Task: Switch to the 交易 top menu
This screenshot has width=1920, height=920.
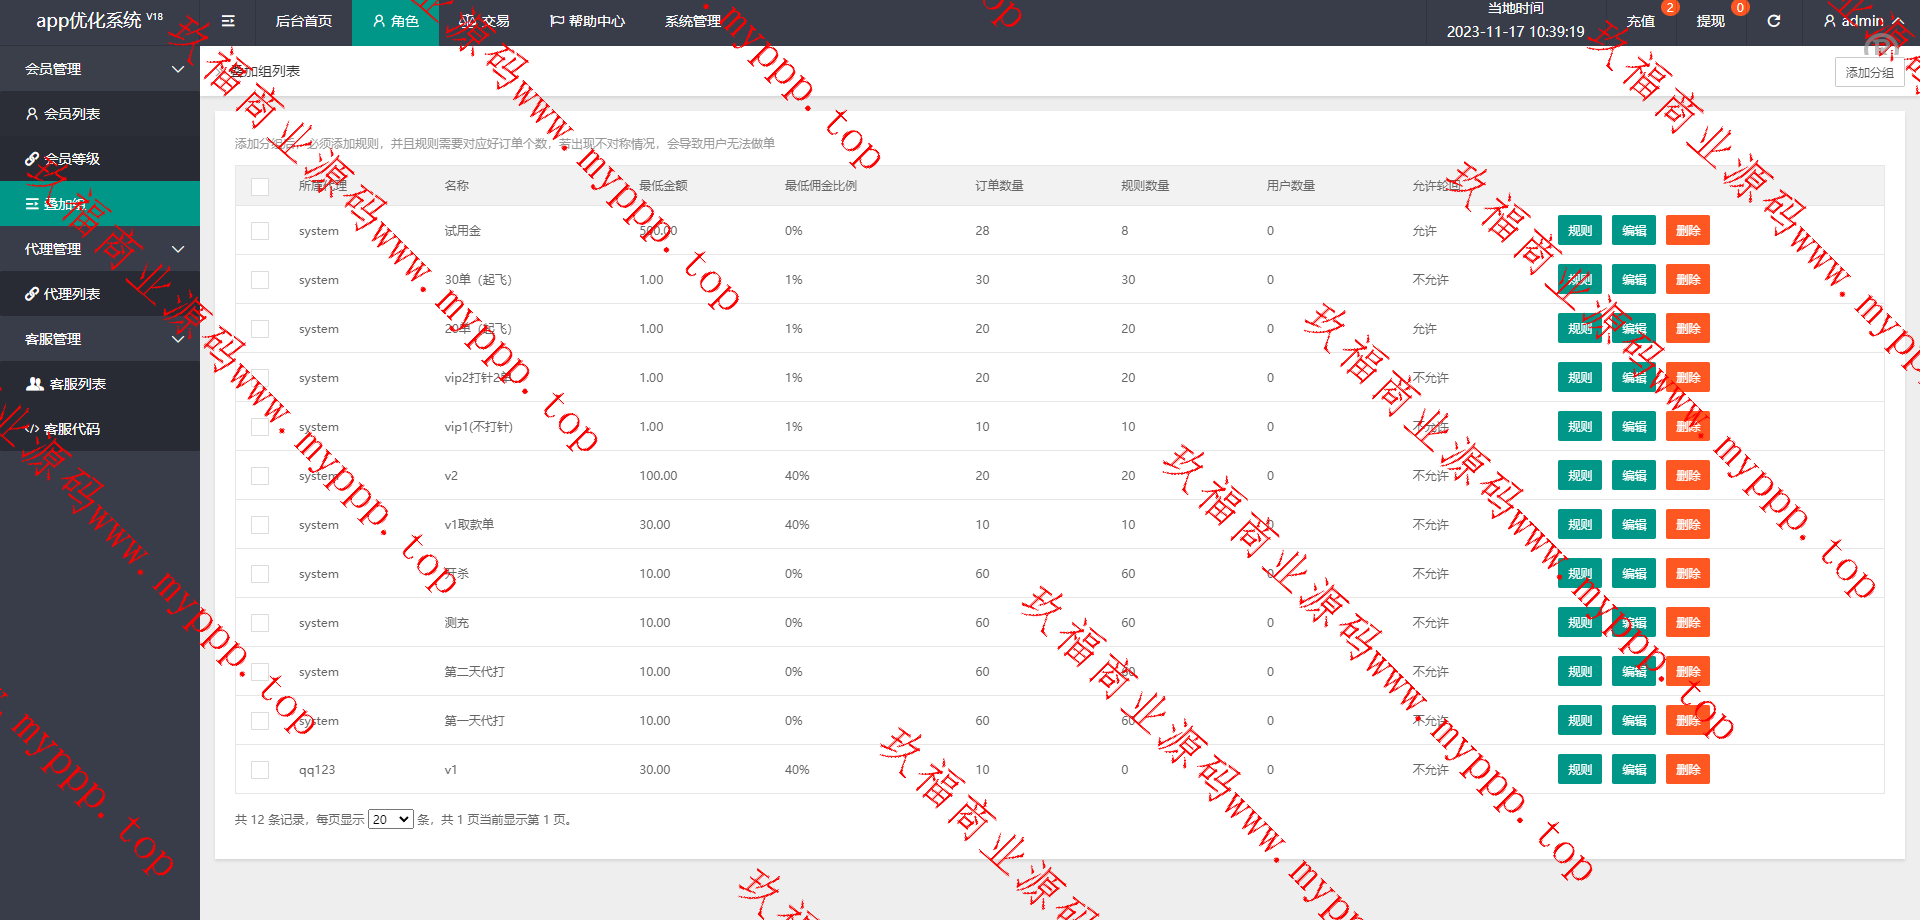Action: click(x=484, y=21)
